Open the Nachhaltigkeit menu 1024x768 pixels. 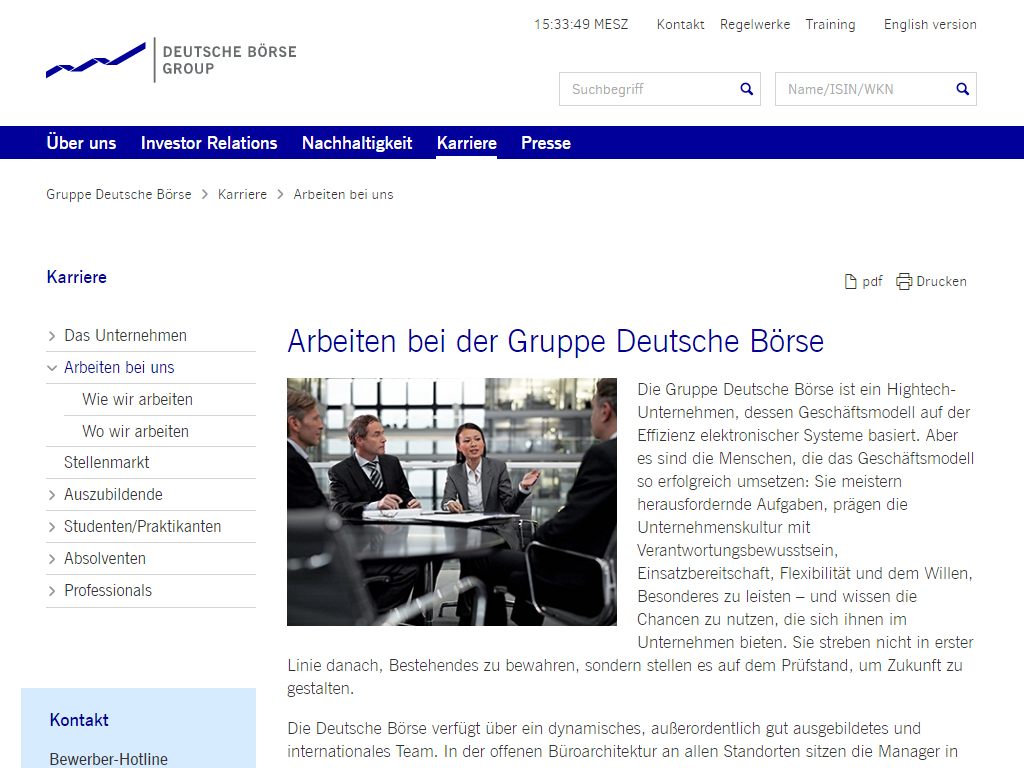tap(357, 143)
